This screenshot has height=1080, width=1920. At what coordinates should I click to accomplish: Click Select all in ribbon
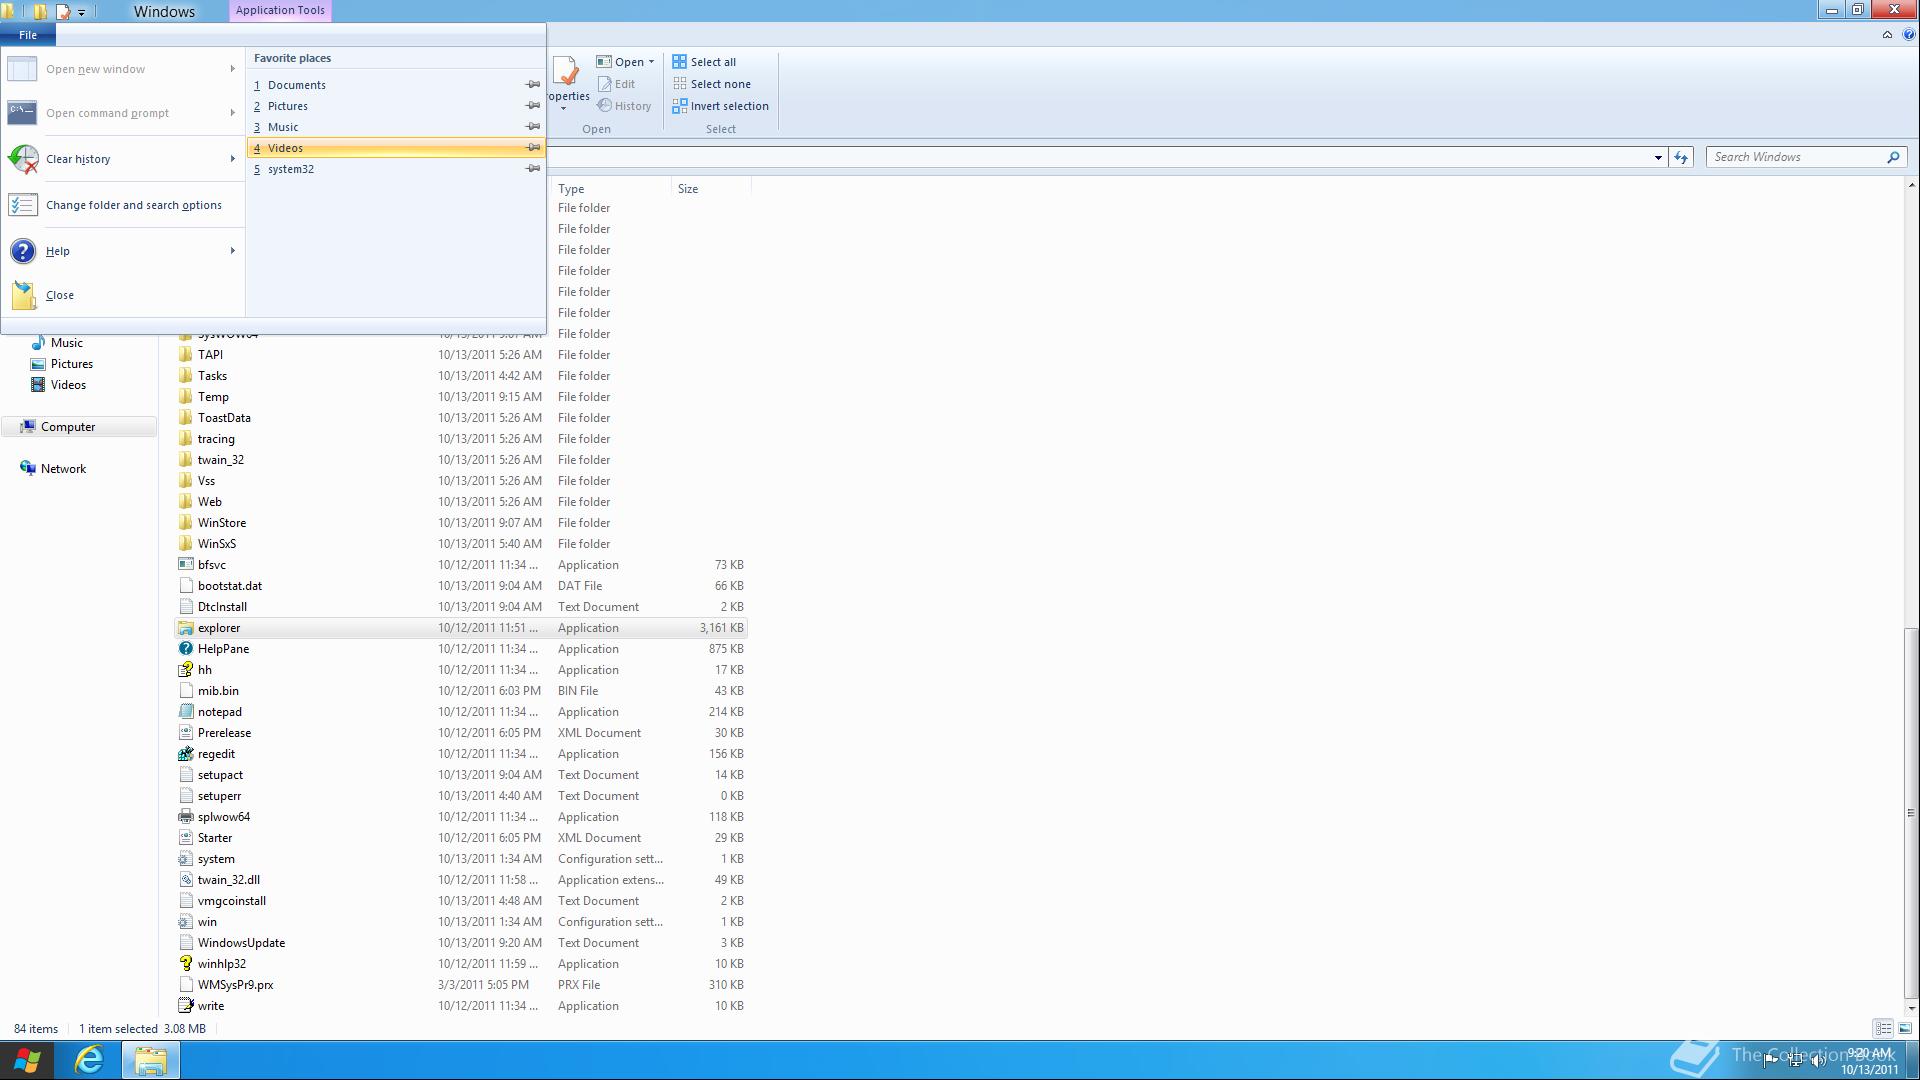[704, 62]
